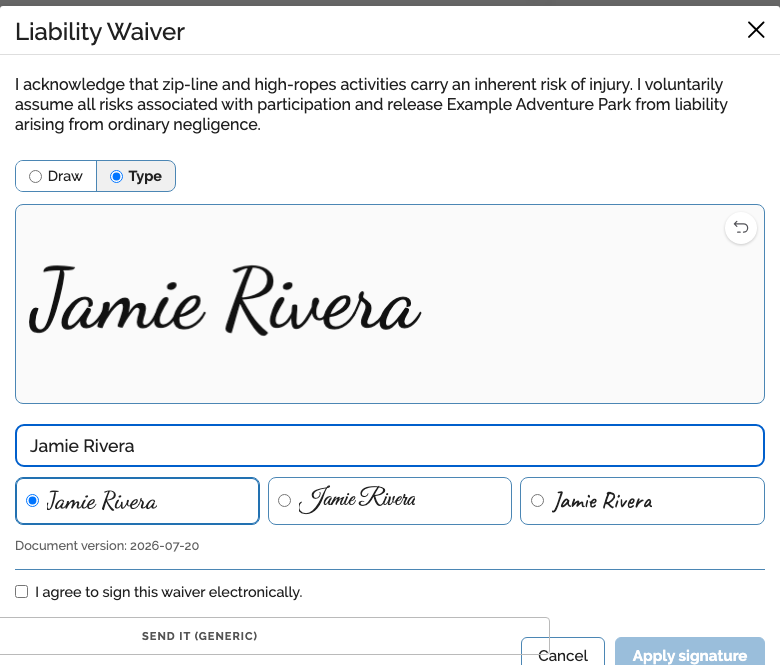Check the agree to sign electronically box
The height and width of the screenshot is (665, 780).
coord(21,591)
